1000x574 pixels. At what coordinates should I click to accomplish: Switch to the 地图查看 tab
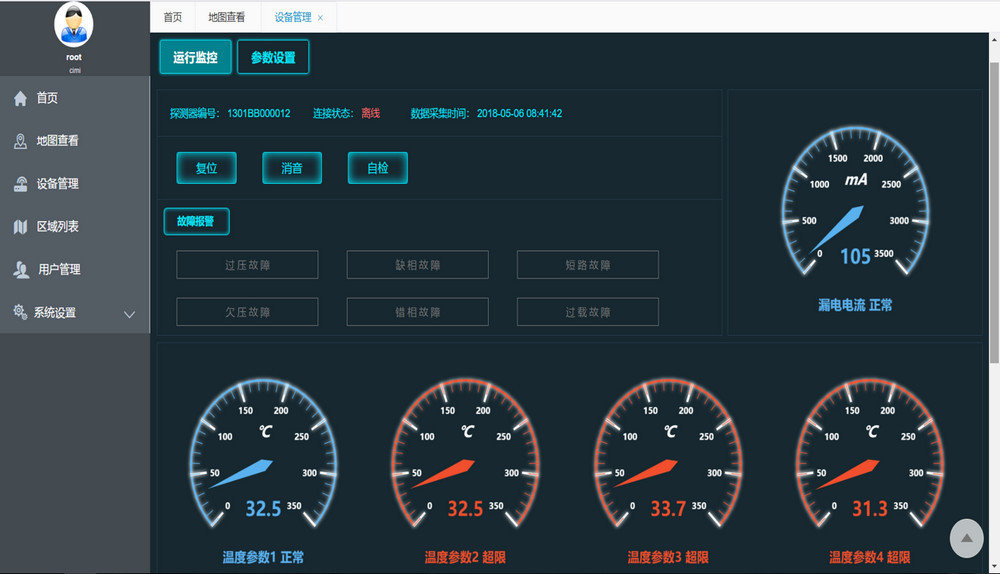pyautogui.click(x=226, y=17)
